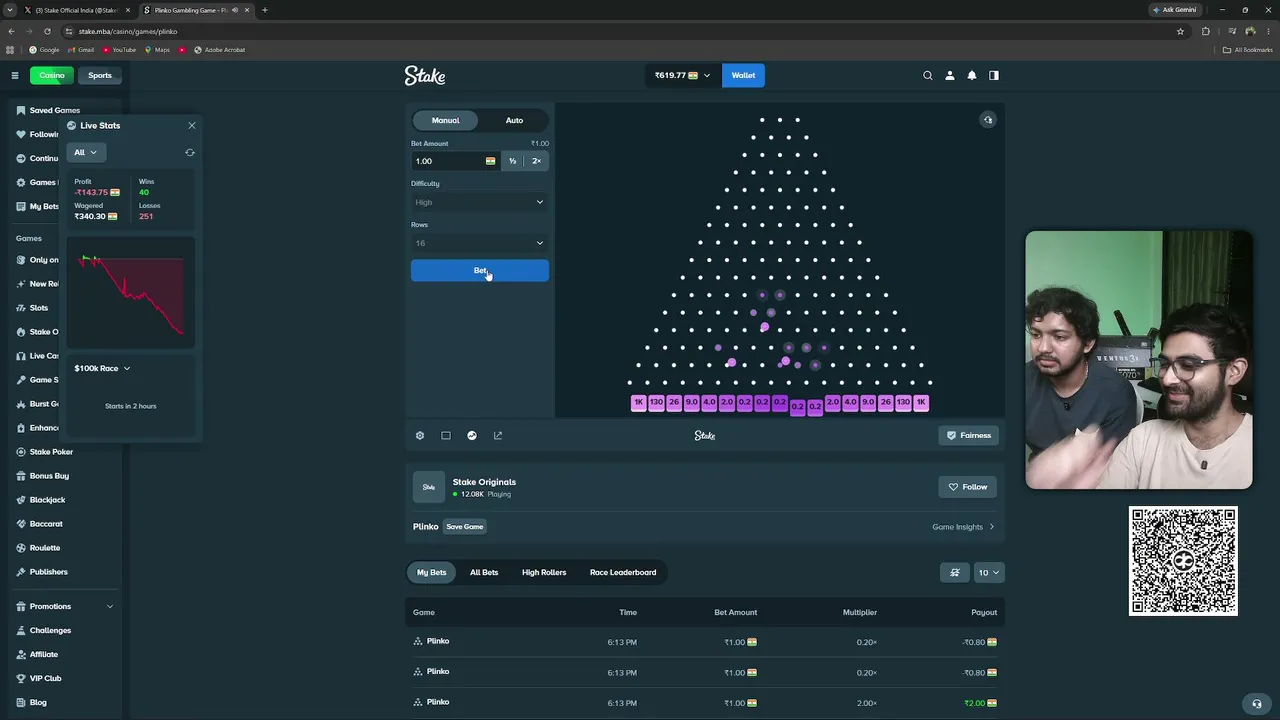Viewport: 1280px width, 720px height.
Task: Open the All filter in Live Stats
Action: [x=85, y=152]
